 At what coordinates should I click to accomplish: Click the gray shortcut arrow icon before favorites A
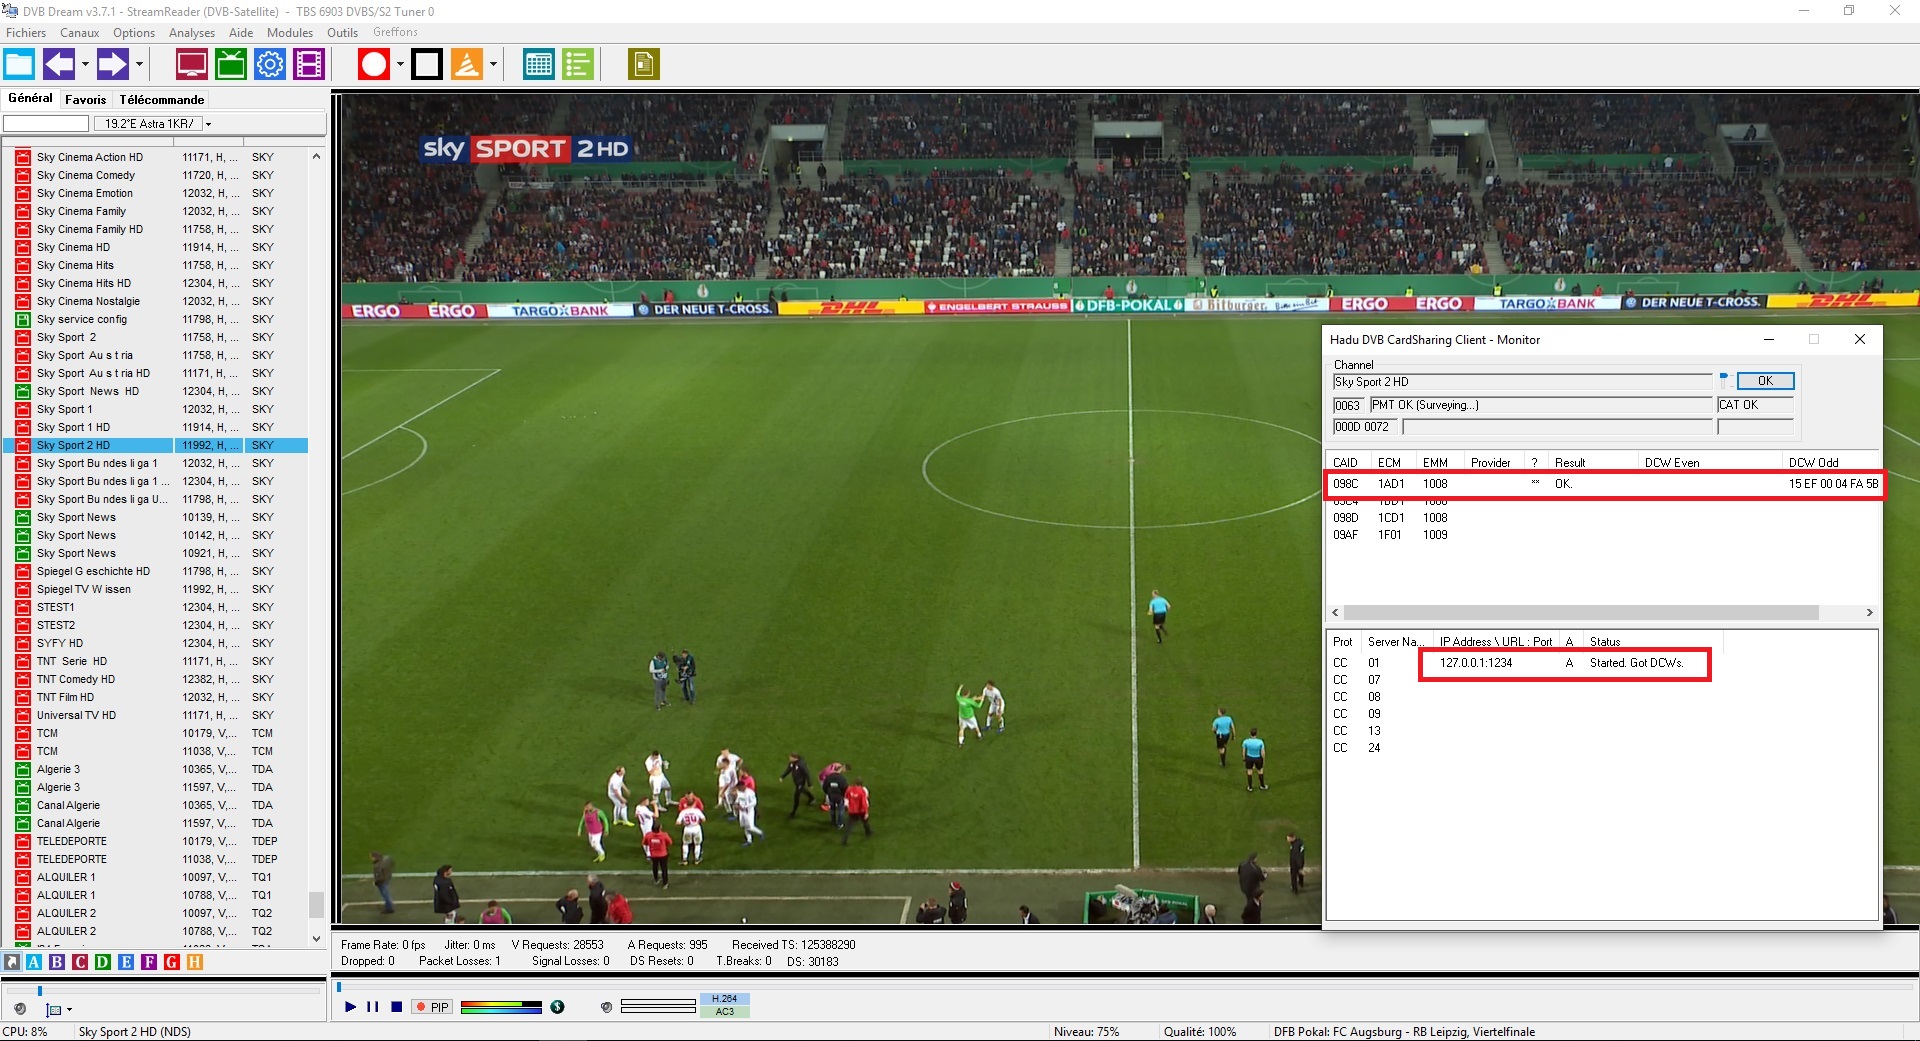coord(11,962)
